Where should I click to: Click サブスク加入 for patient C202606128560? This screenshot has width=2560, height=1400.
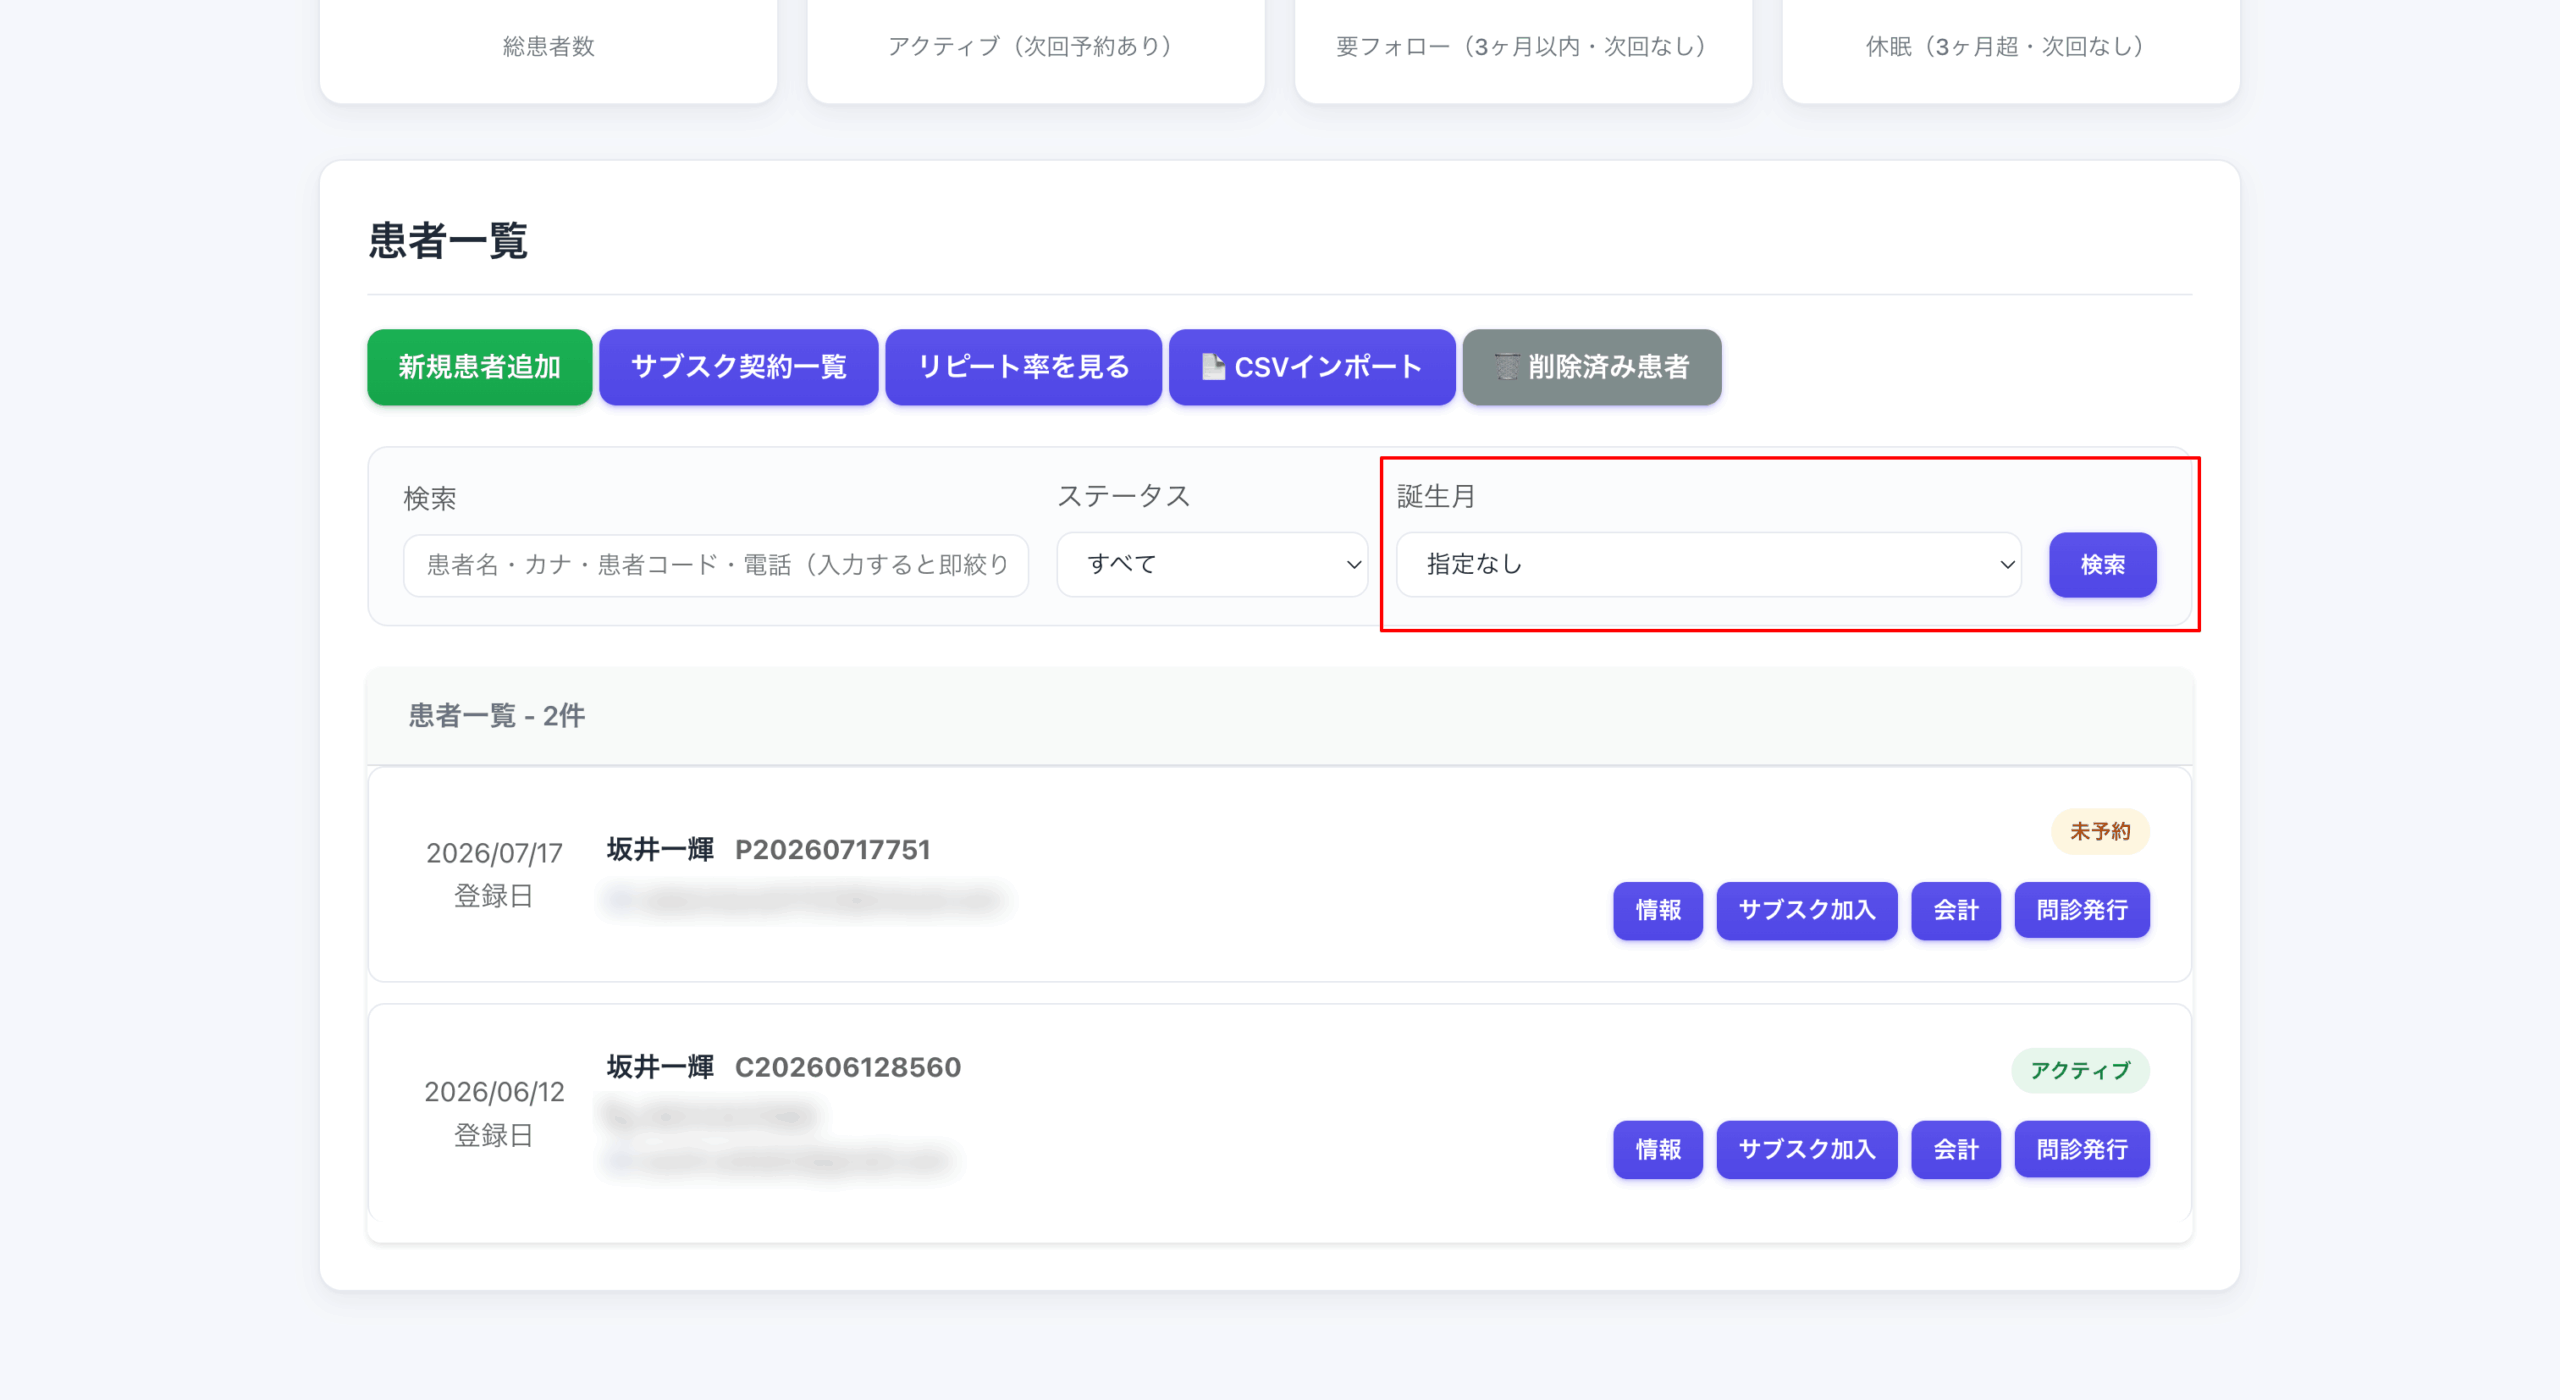(1806, 1149)
